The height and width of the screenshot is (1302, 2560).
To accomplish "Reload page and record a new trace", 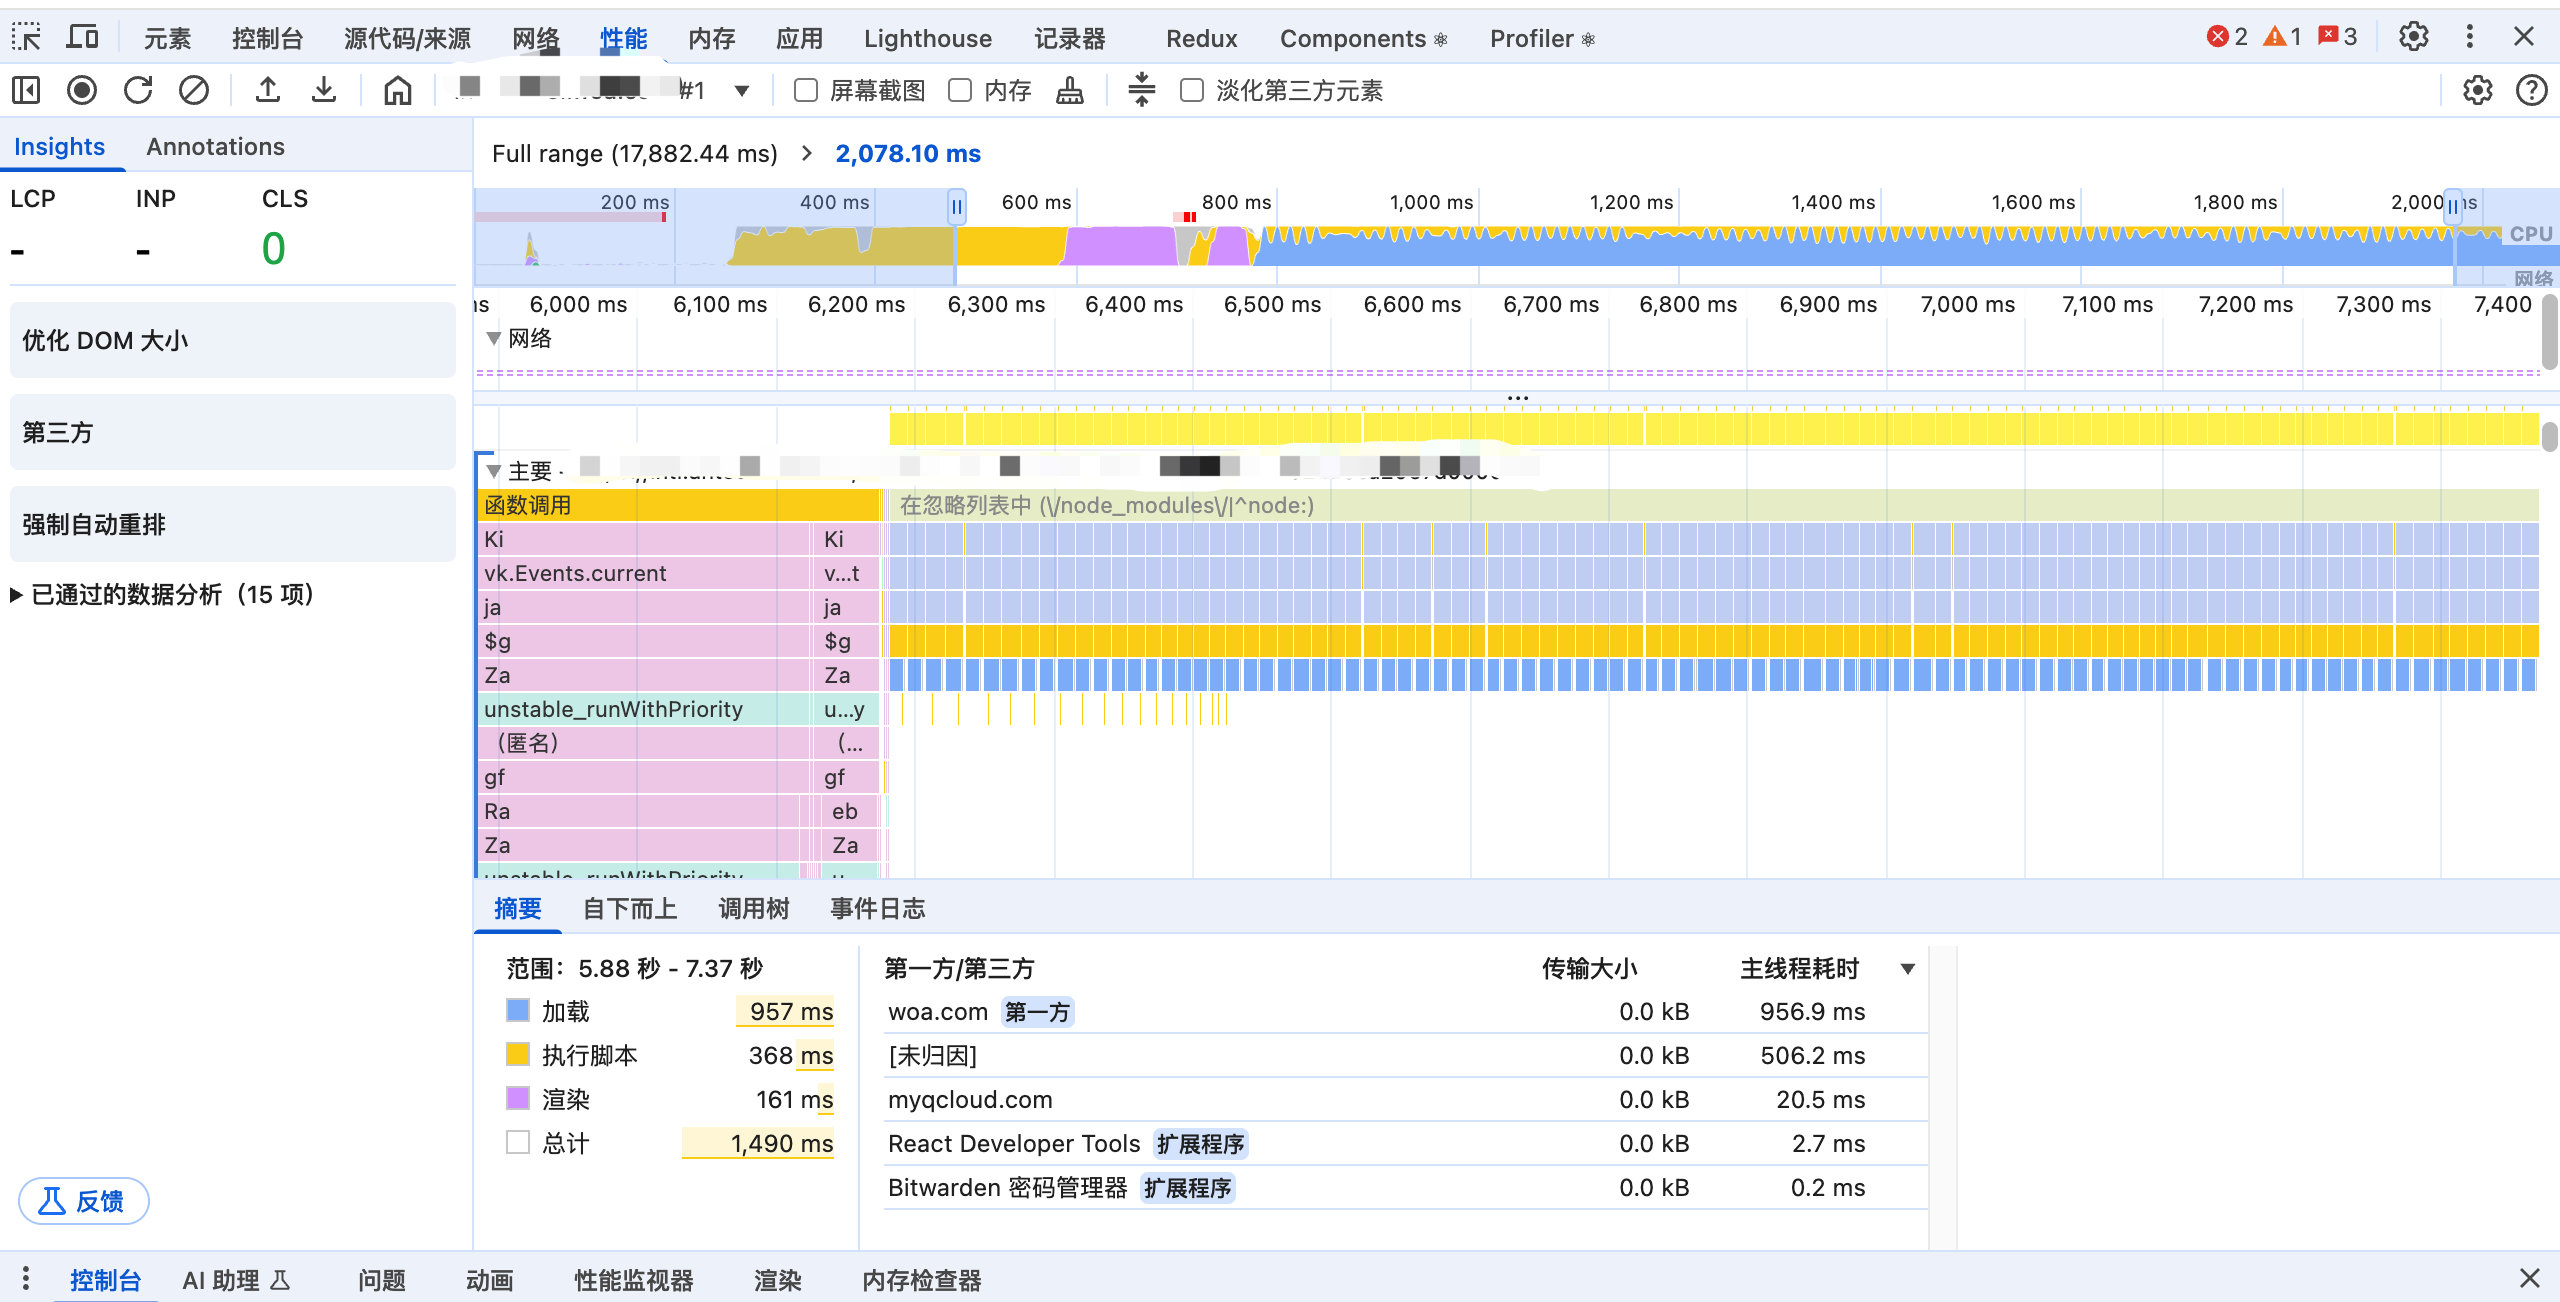I will [x=138, y=90].
